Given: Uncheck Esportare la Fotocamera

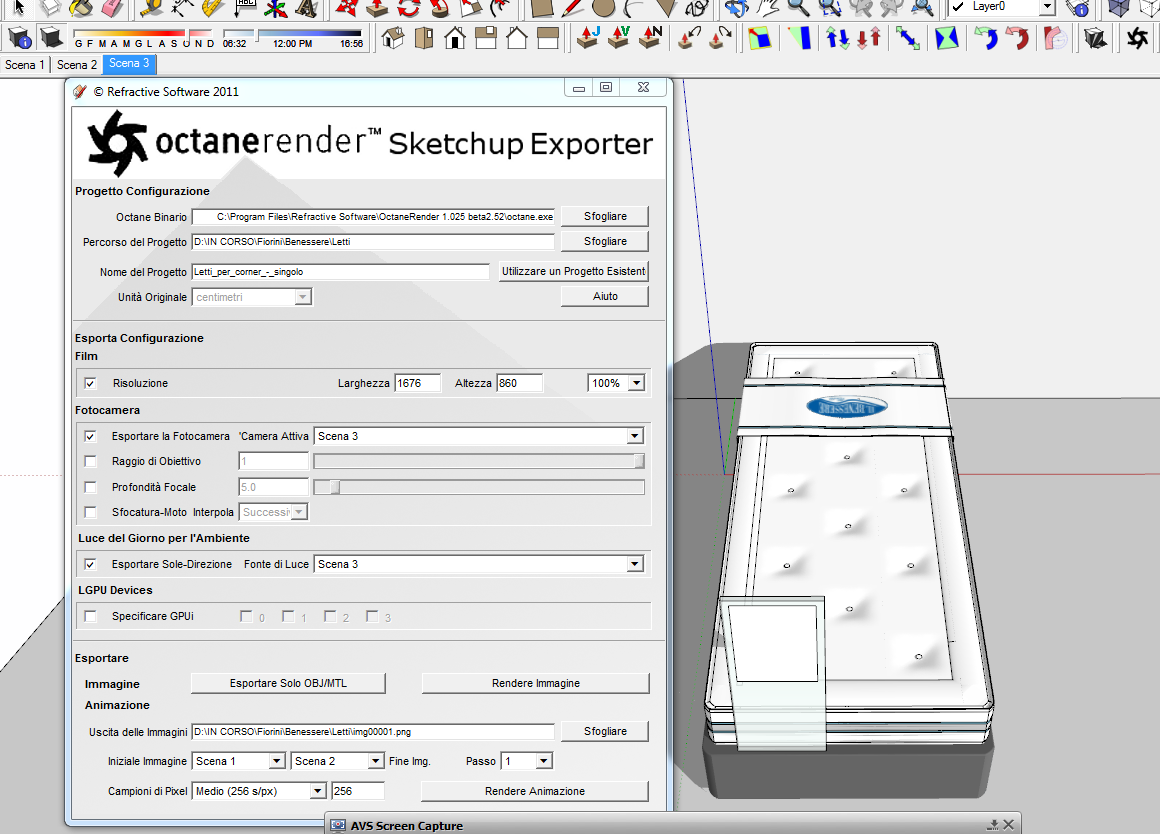Looking at the screenshot, I should 90,437.
